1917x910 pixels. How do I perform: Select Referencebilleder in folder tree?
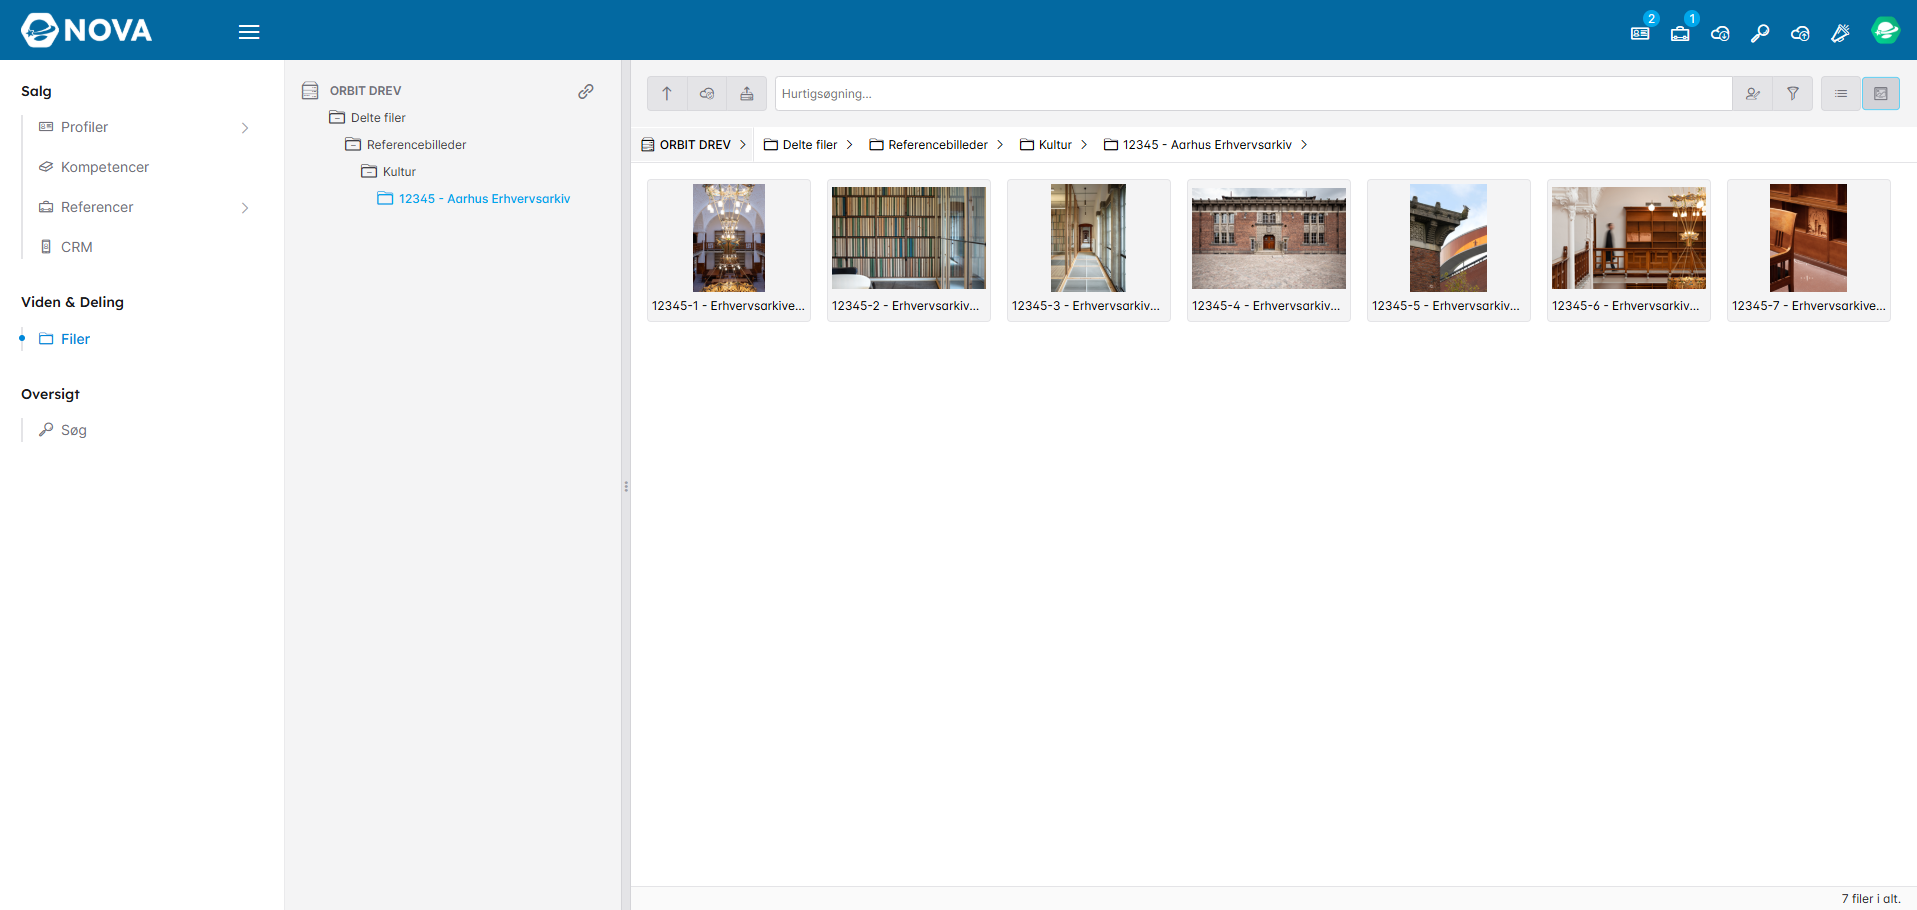(406, 145)
